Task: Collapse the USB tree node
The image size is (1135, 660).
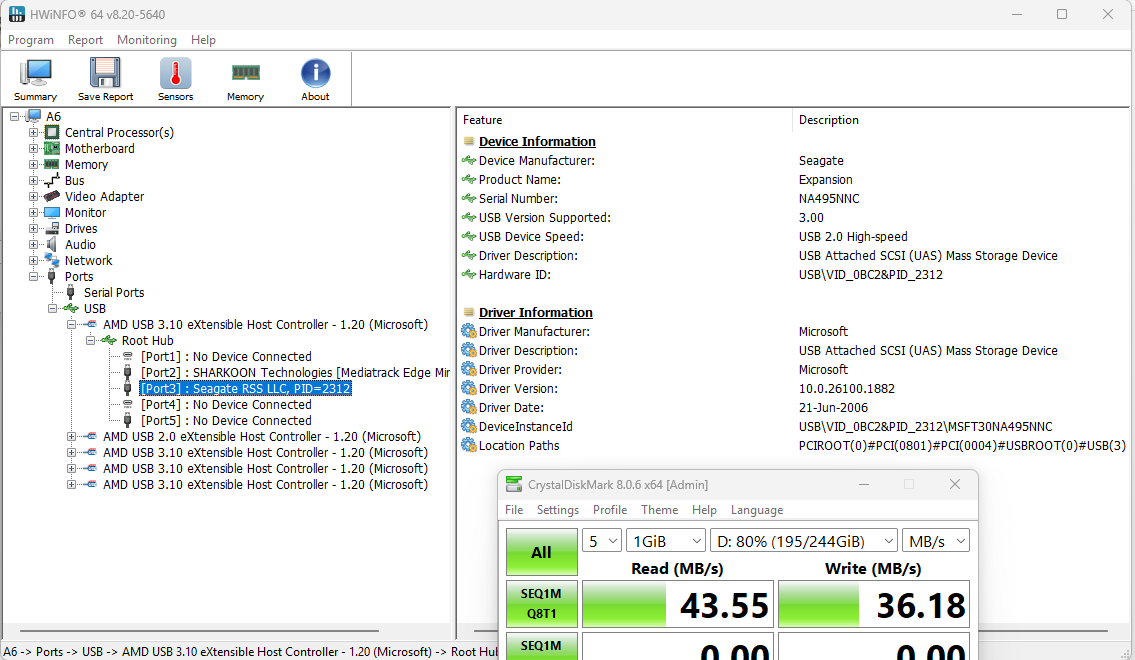Action: (52, 308)
